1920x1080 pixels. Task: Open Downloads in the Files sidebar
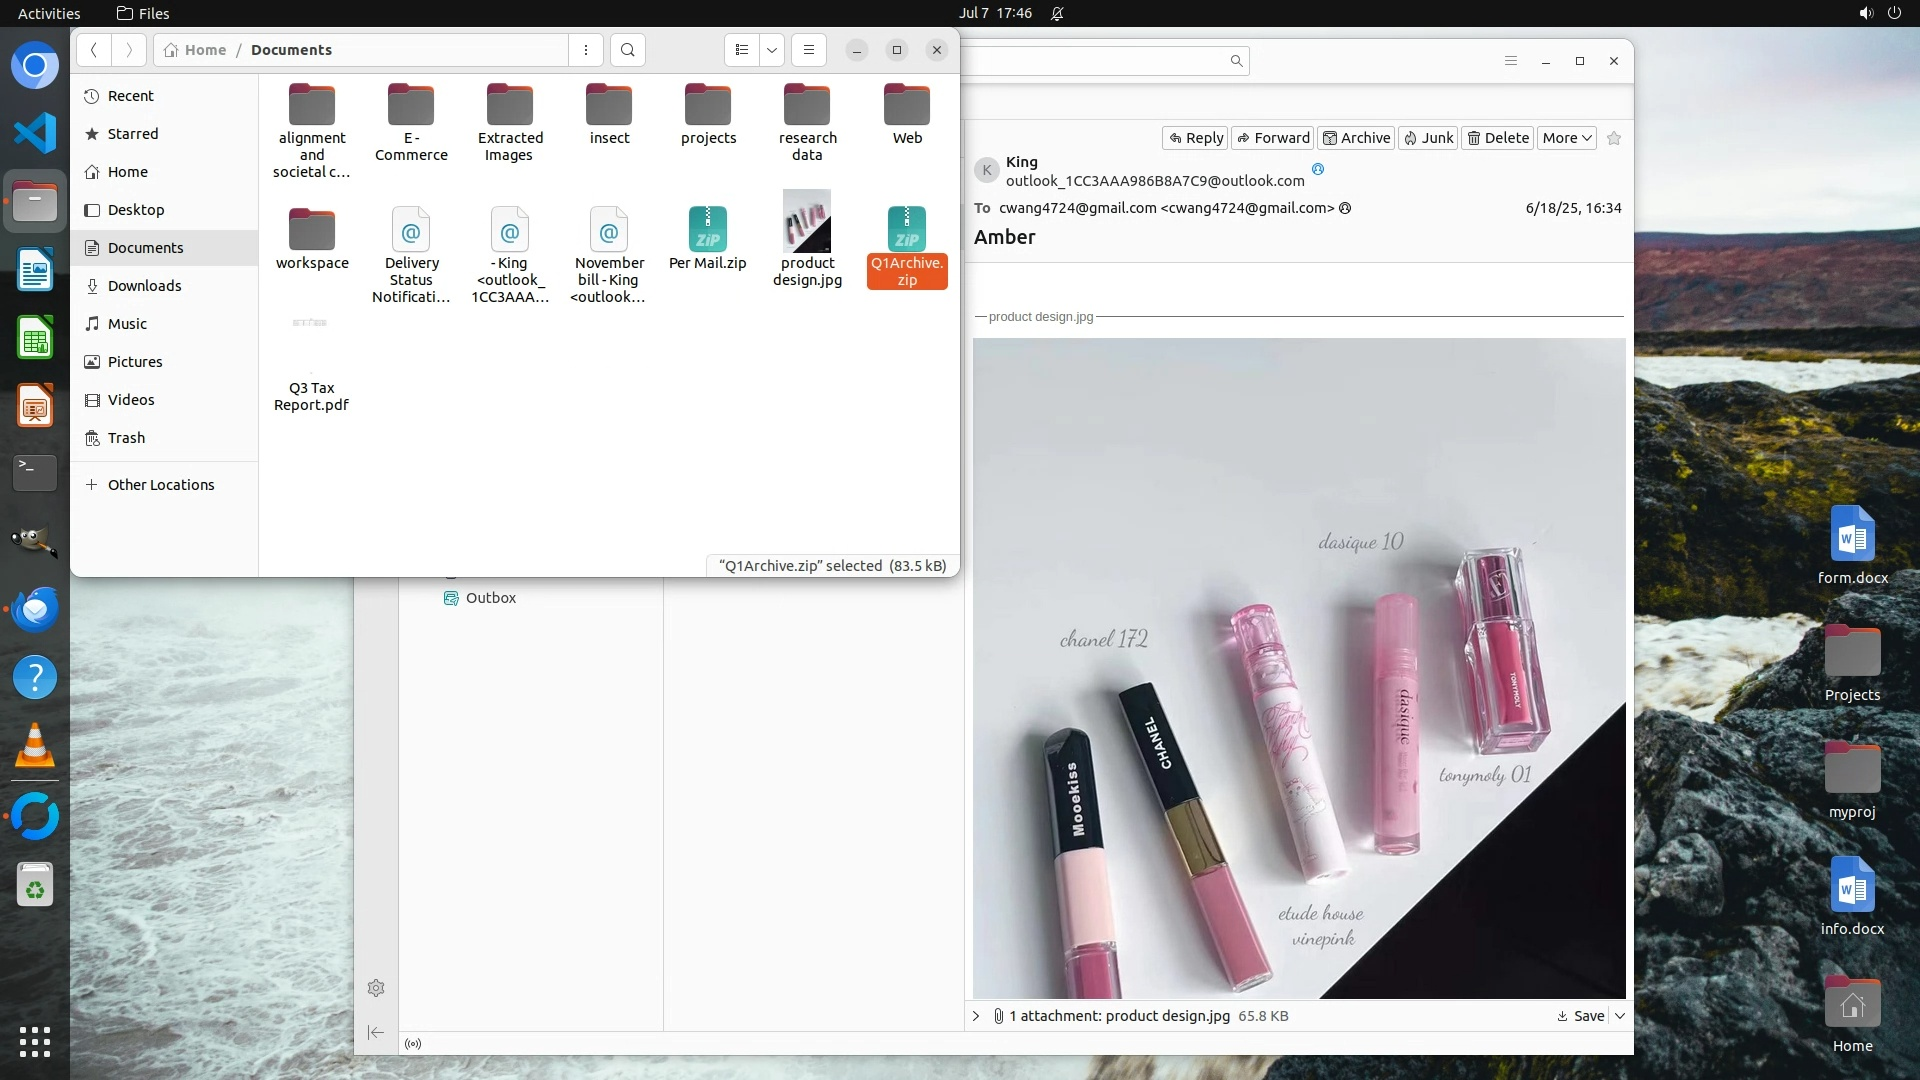144,286
